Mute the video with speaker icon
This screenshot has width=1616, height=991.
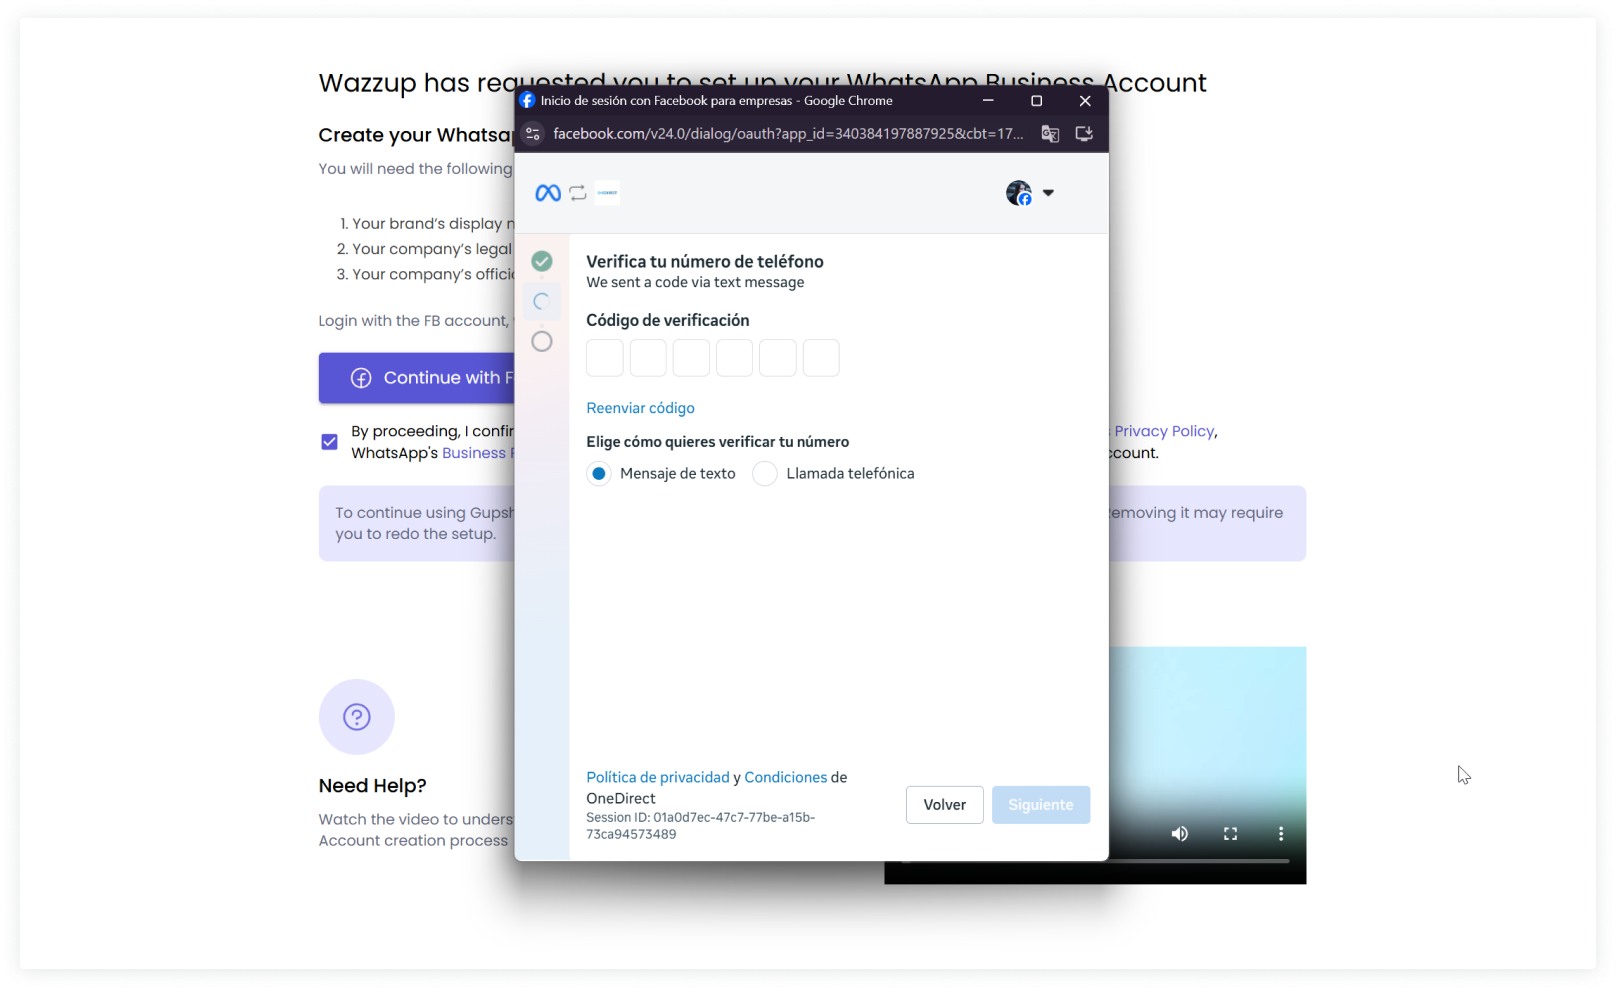(1180, 834)
